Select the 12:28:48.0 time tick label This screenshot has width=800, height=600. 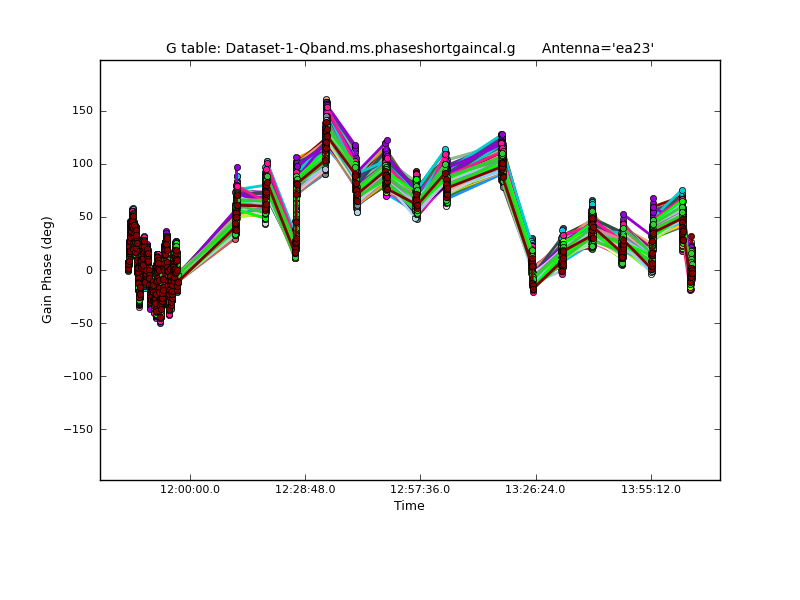point(305,489)
